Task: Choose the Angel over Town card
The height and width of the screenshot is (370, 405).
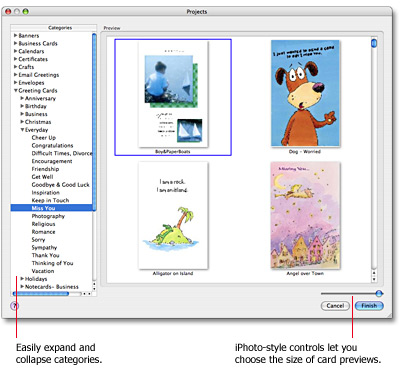Action: tap(305, 216)
